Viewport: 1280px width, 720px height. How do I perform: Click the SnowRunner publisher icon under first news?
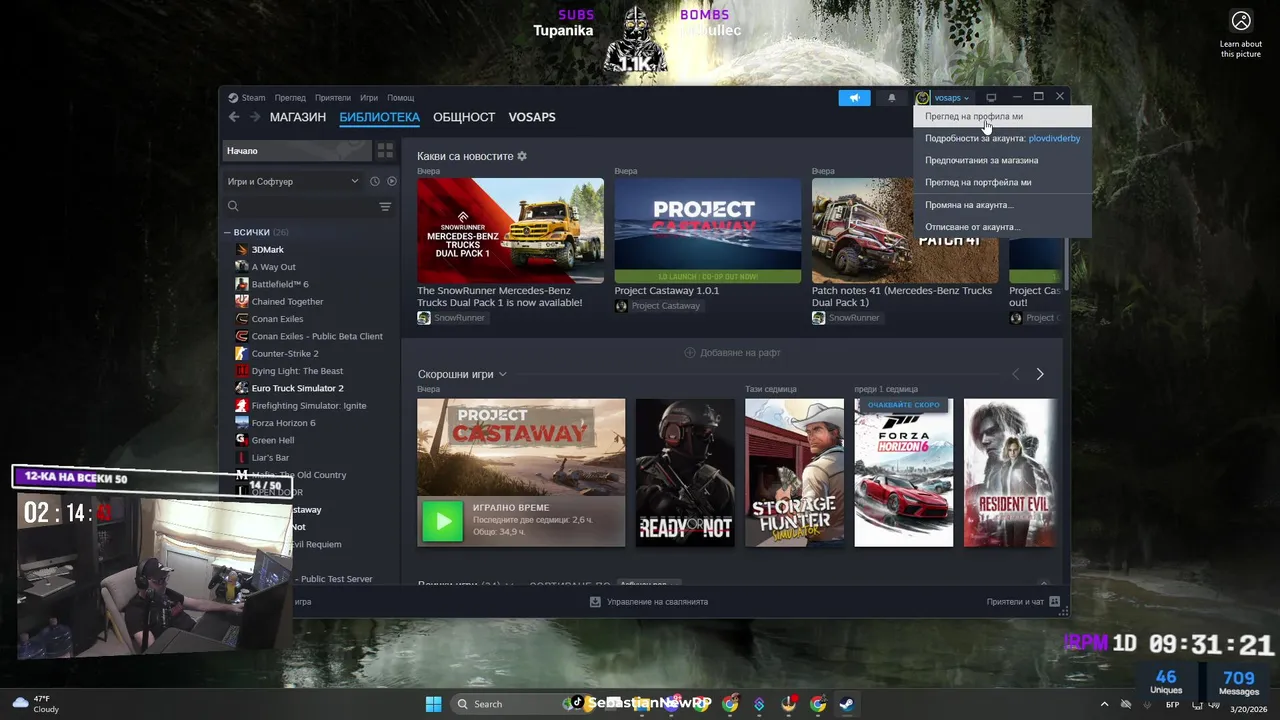point(424,318)
